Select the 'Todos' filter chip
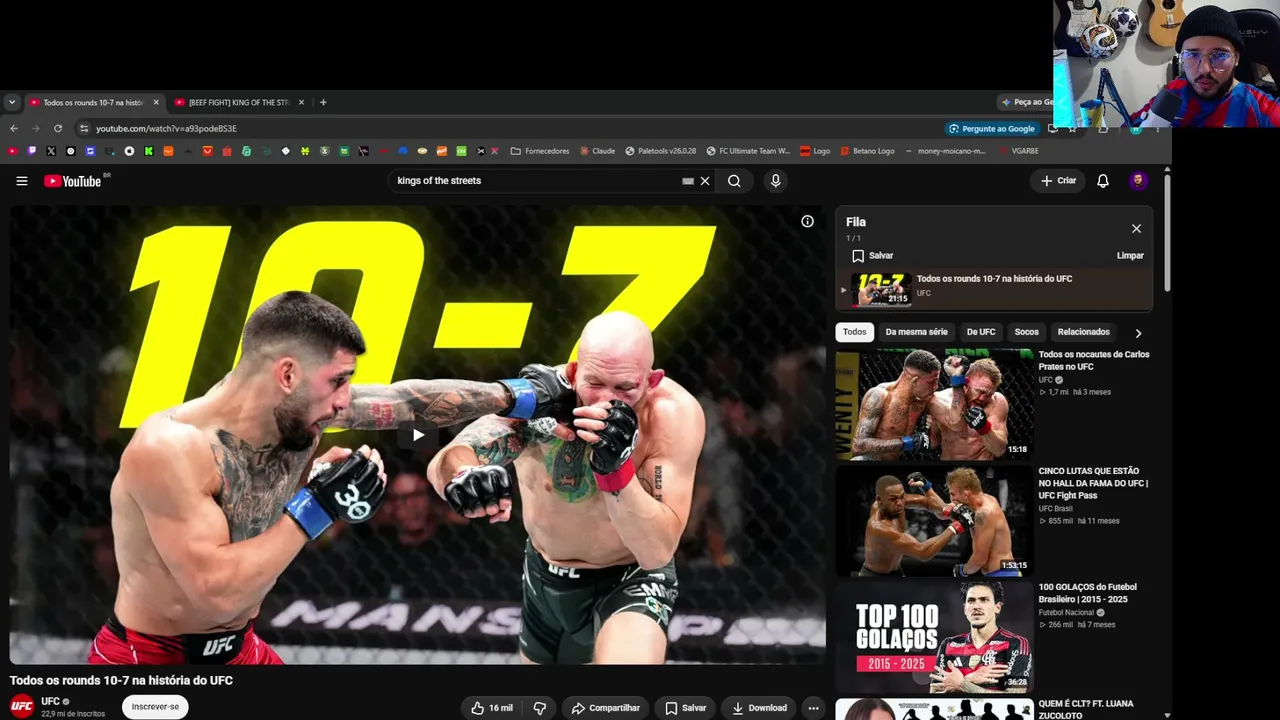 (855, 332)
